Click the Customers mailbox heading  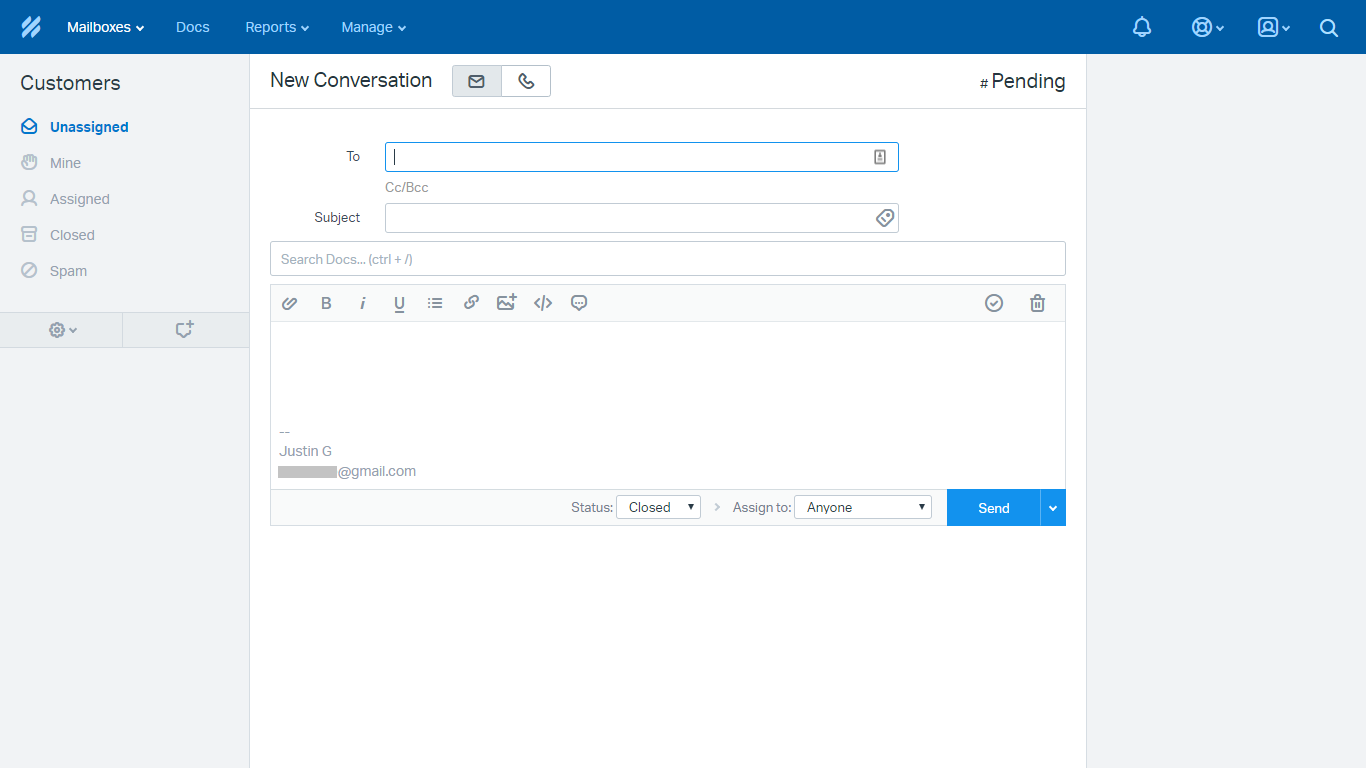click(x=70, y=83)
